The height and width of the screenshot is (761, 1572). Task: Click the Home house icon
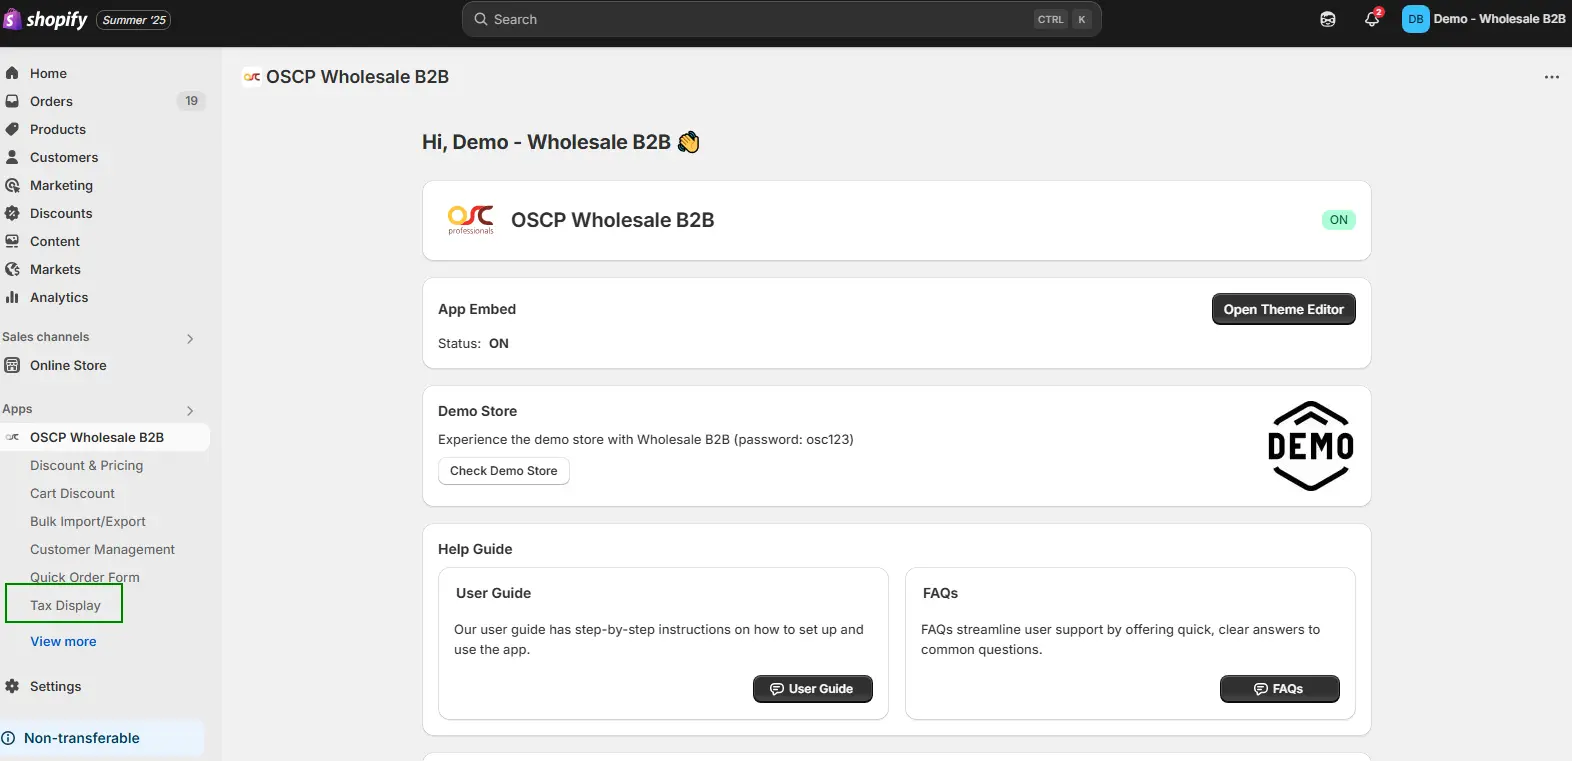pos(12,73)
